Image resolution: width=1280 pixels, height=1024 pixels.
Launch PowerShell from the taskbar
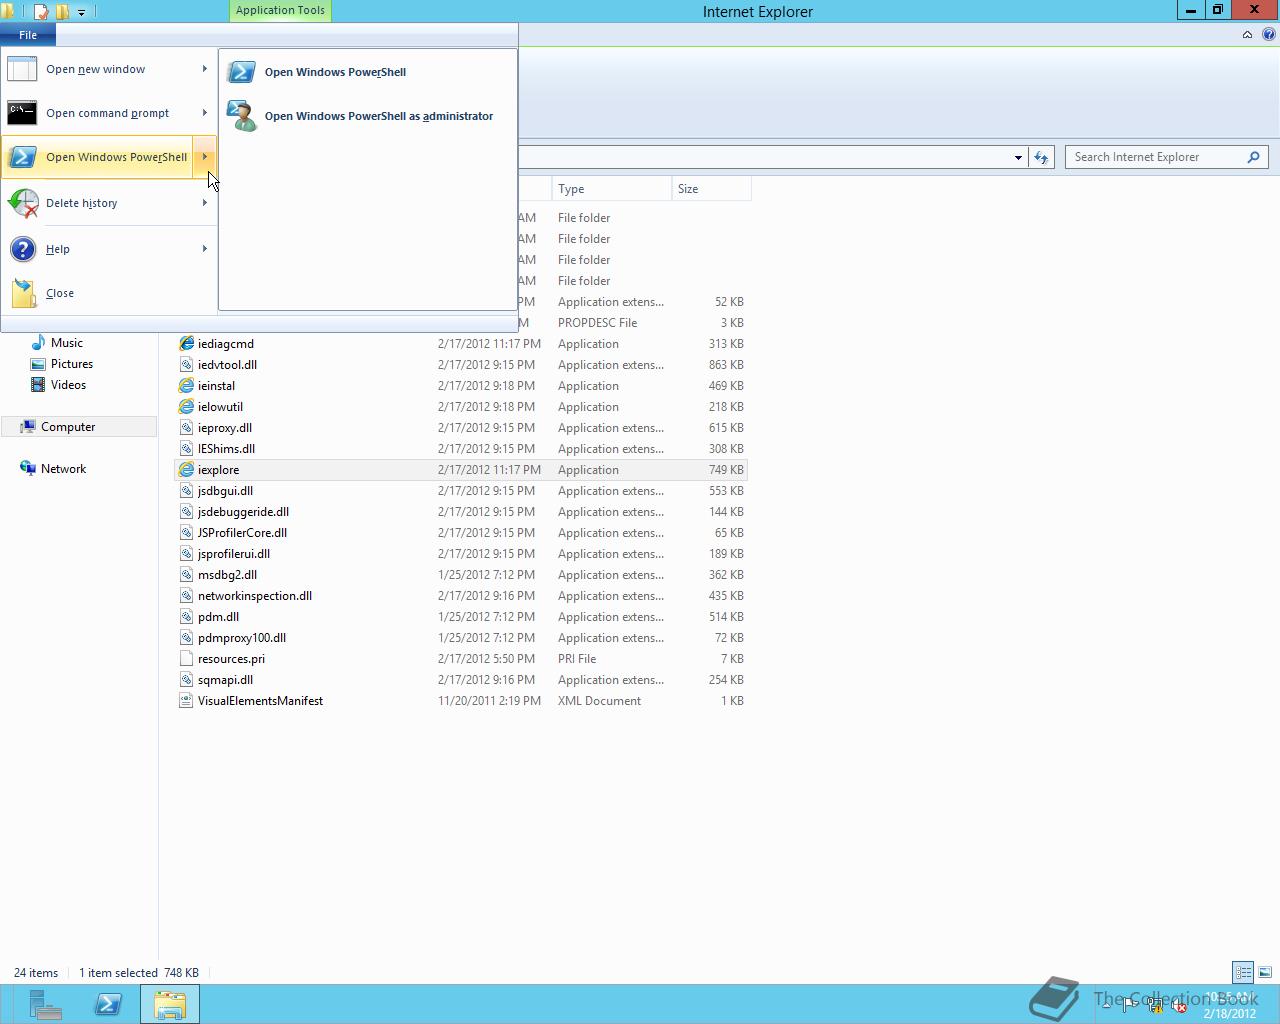pos(107,1004)
